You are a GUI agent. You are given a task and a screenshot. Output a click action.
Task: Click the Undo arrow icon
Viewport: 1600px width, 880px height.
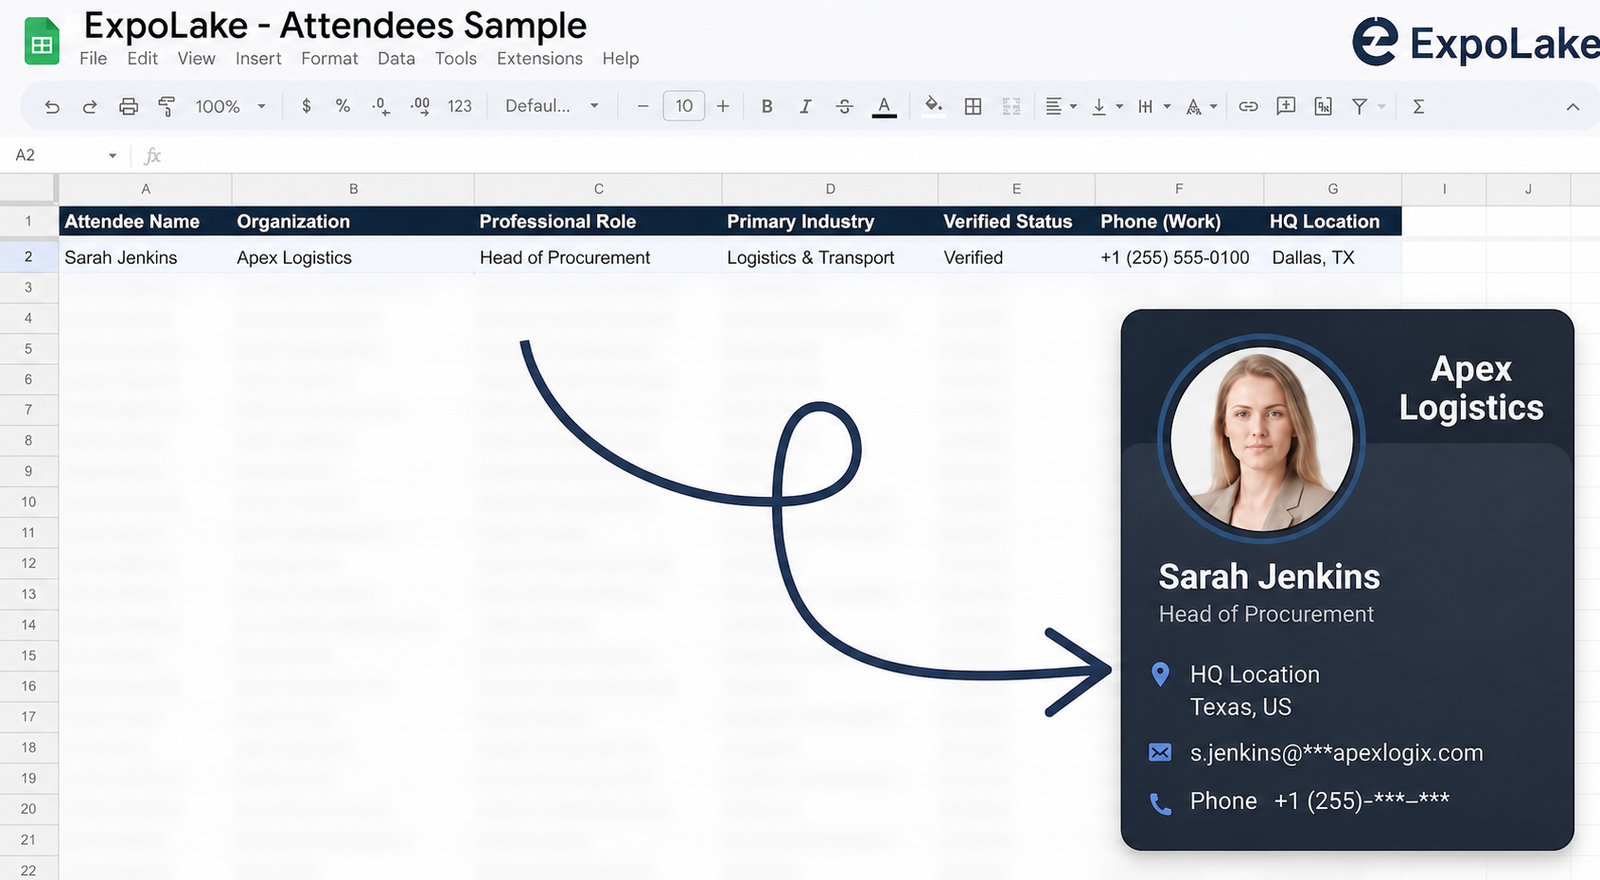tap(52, 106)
